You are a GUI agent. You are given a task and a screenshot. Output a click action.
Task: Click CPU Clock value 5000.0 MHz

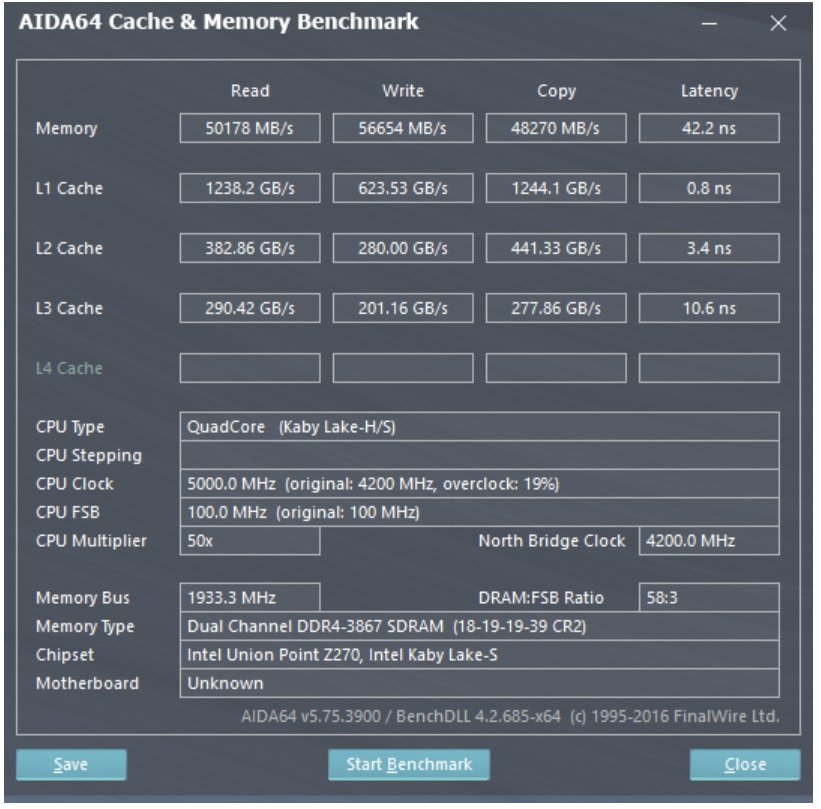[479, 483]
